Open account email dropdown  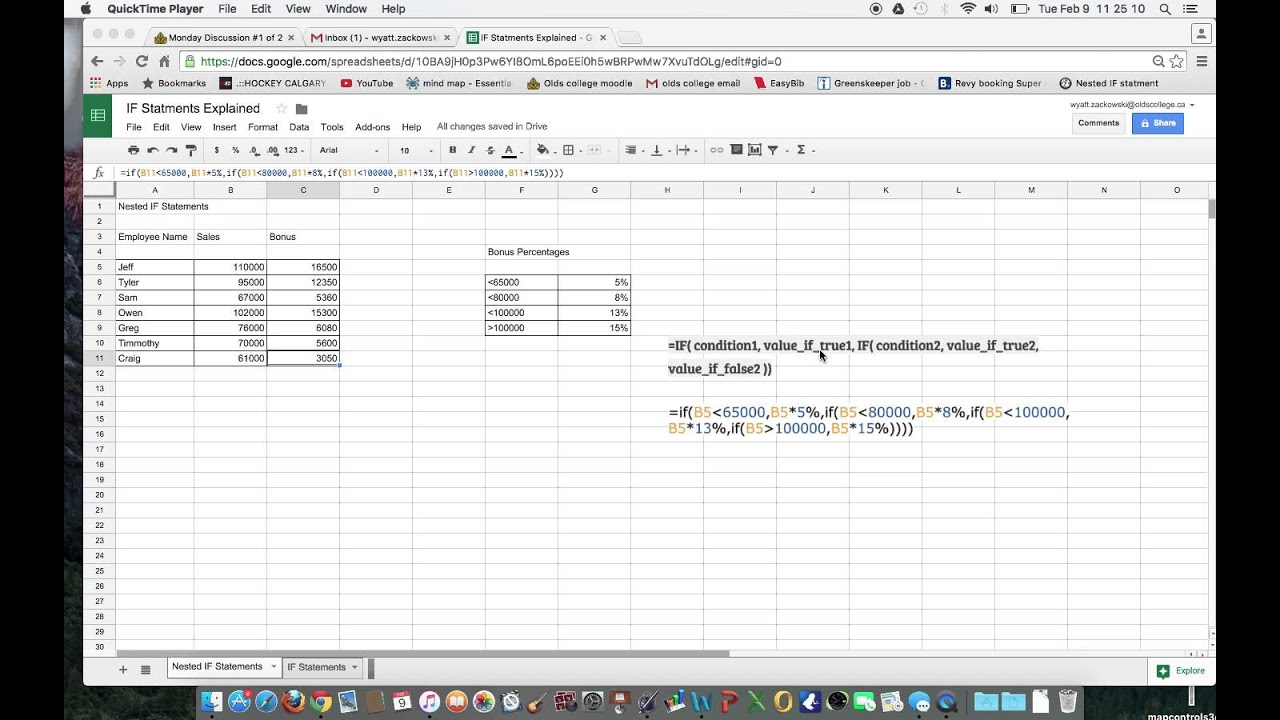[1132, 104]
